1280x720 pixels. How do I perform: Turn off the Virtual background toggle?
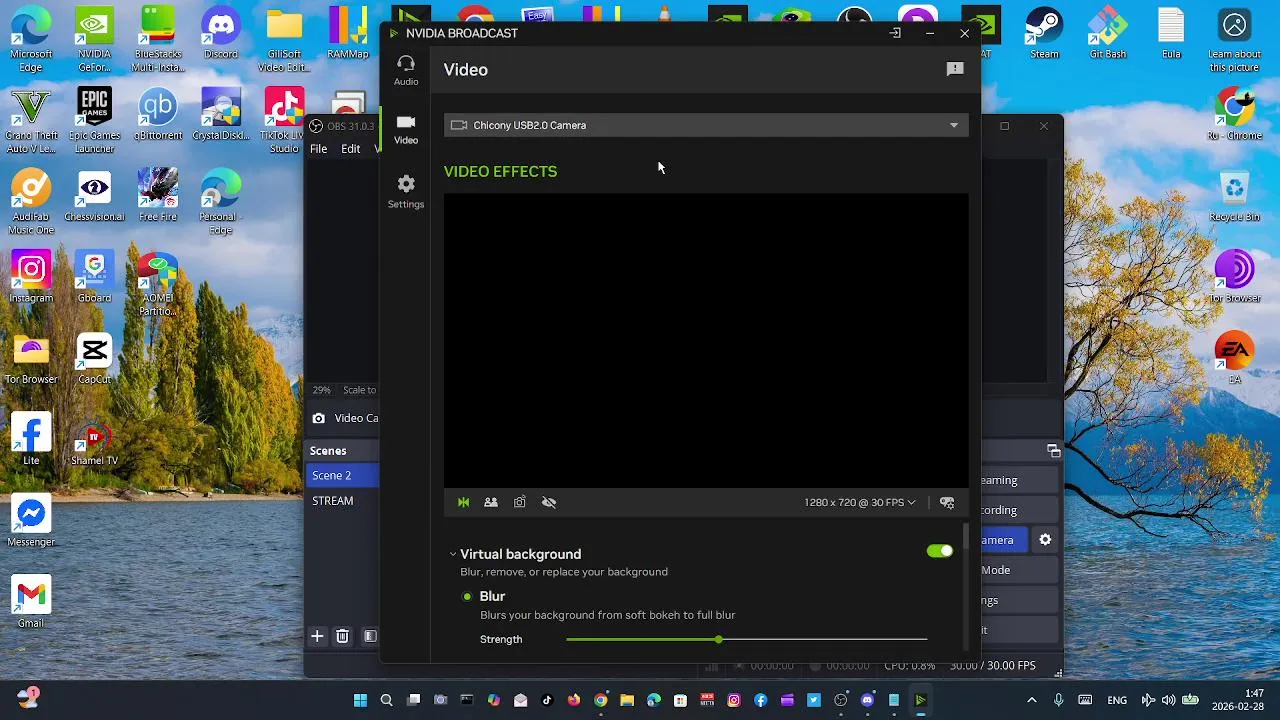(940, 551)
